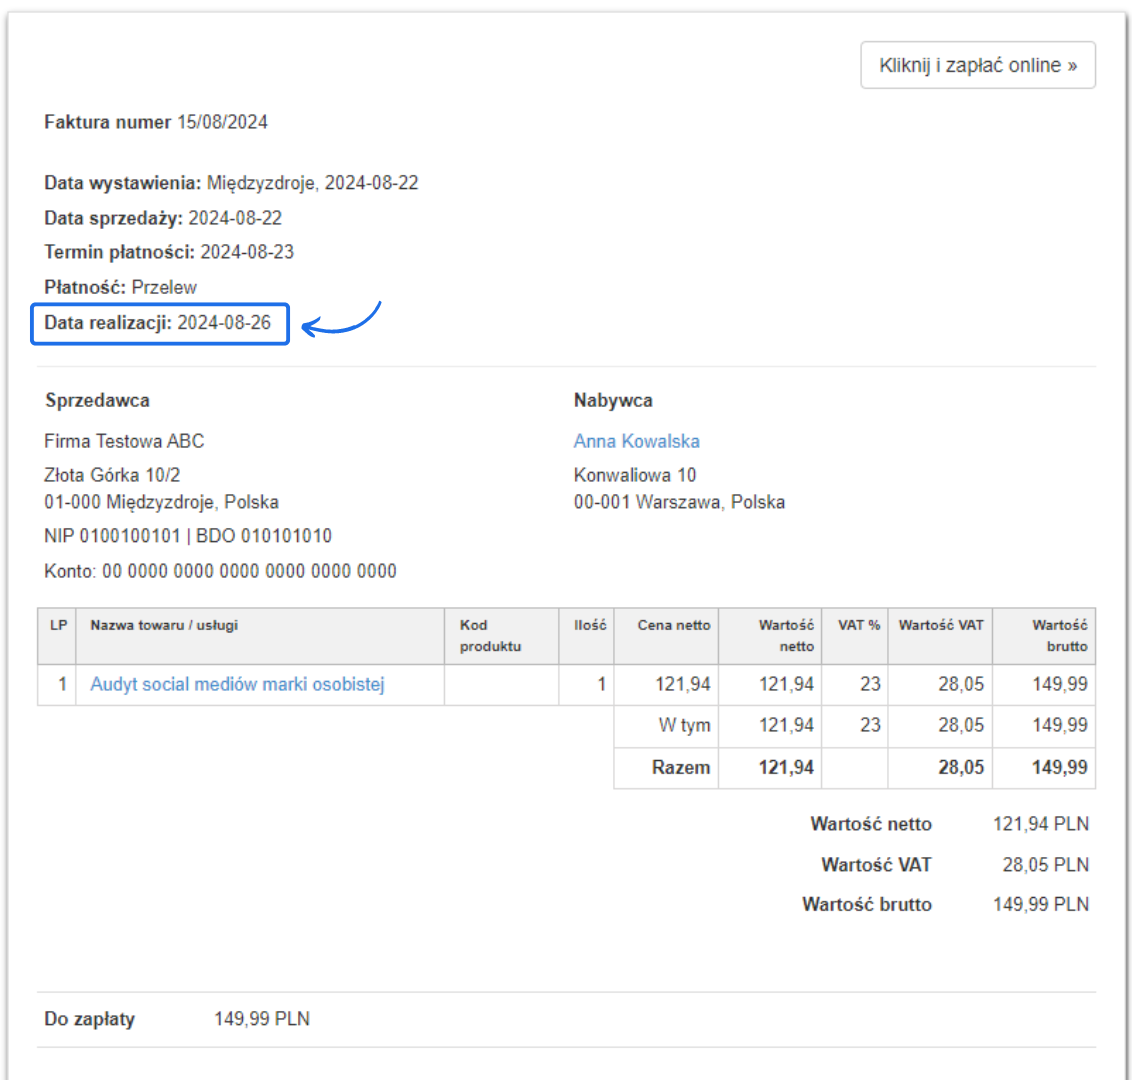This screenshot has width=1132, height=1080.
Task: Click the invoice number 15/08/2024
Action: pyautogui.click(x=222, y=122)
